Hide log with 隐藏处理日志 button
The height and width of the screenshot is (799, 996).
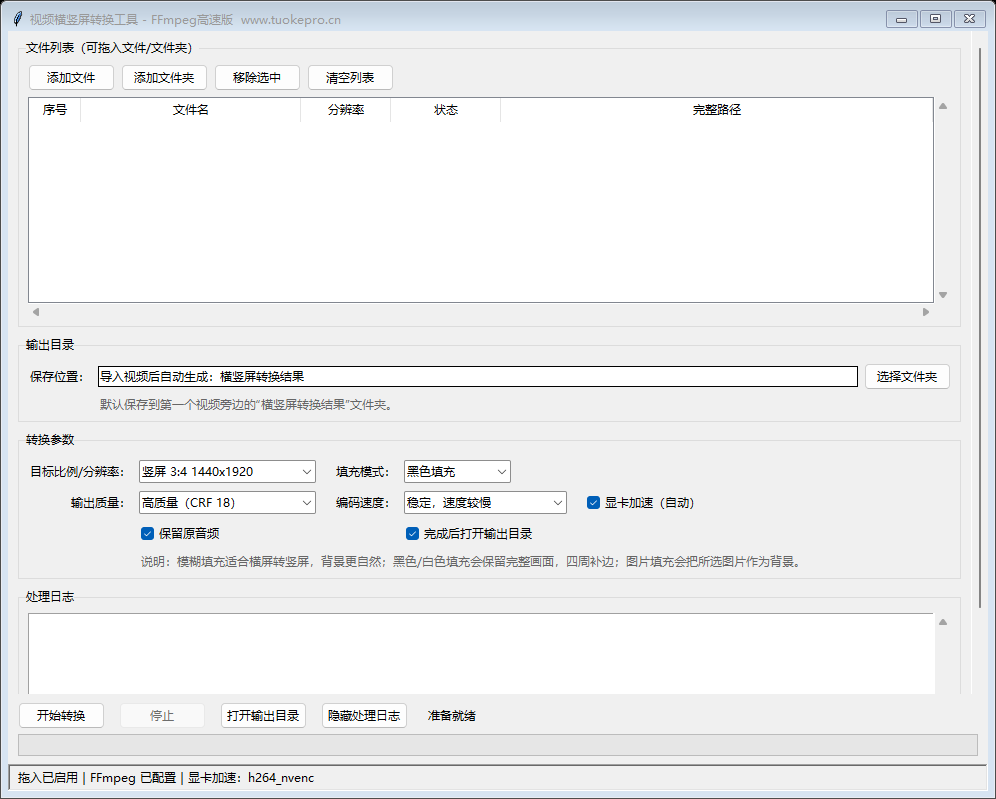point(364,716)
